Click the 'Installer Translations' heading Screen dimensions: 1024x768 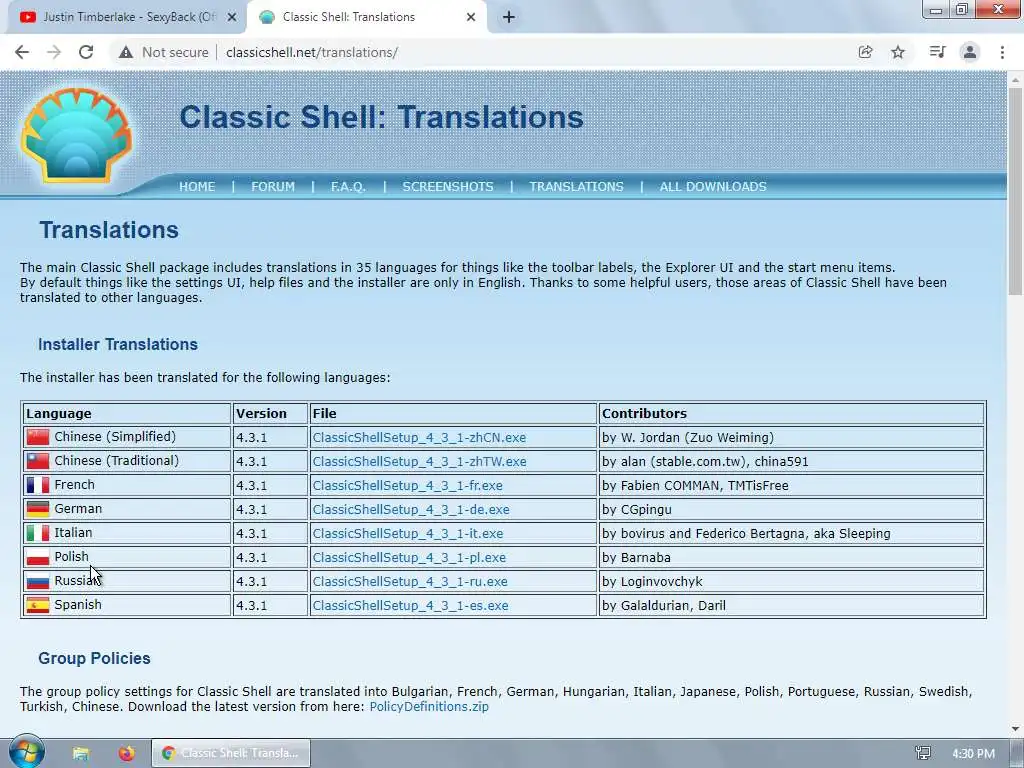(118, 344)
